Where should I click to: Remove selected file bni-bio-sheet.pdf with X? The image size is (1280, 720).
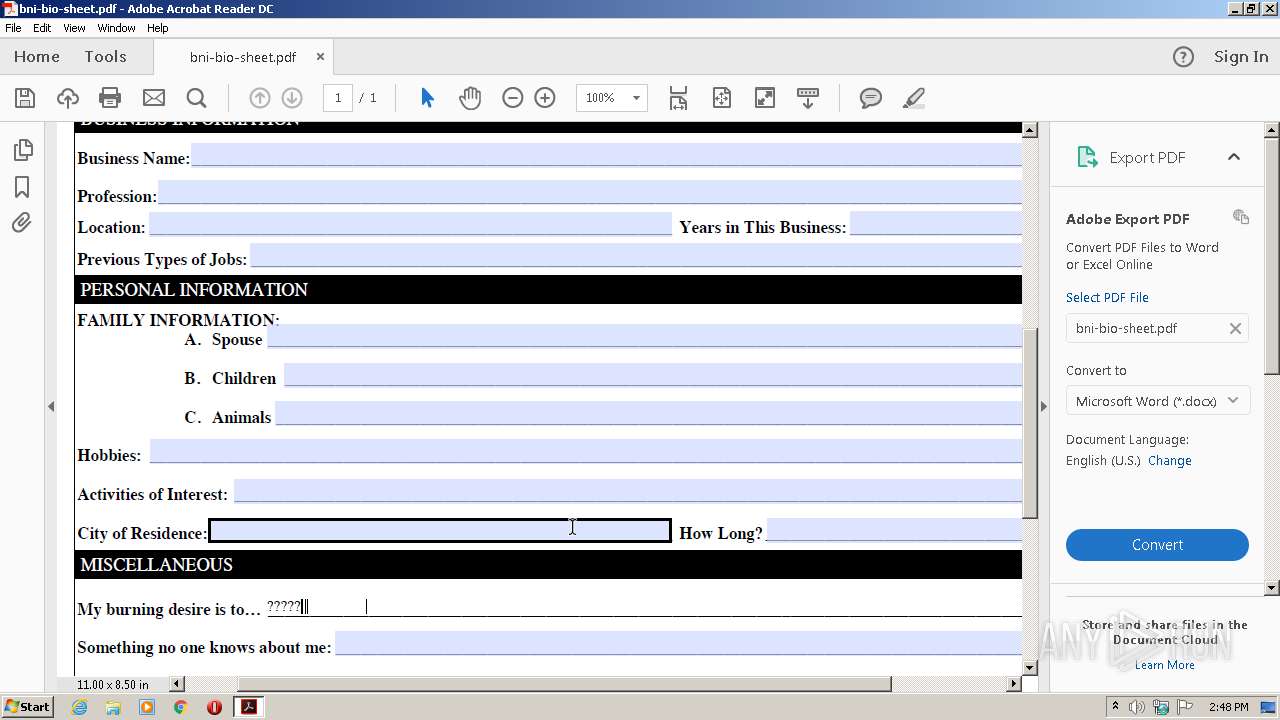(1235, 328)
